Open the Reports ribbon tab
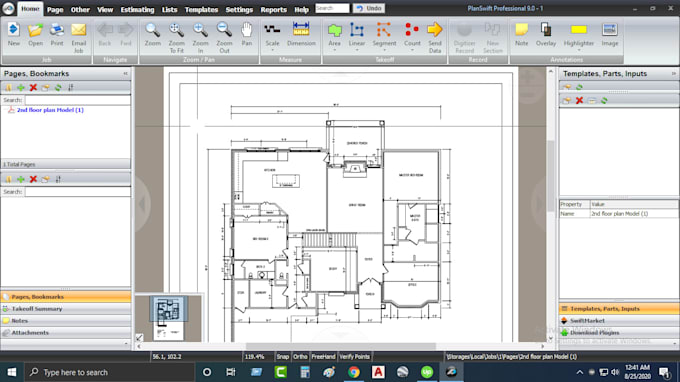680x382 pixels. tap(273, 9)
